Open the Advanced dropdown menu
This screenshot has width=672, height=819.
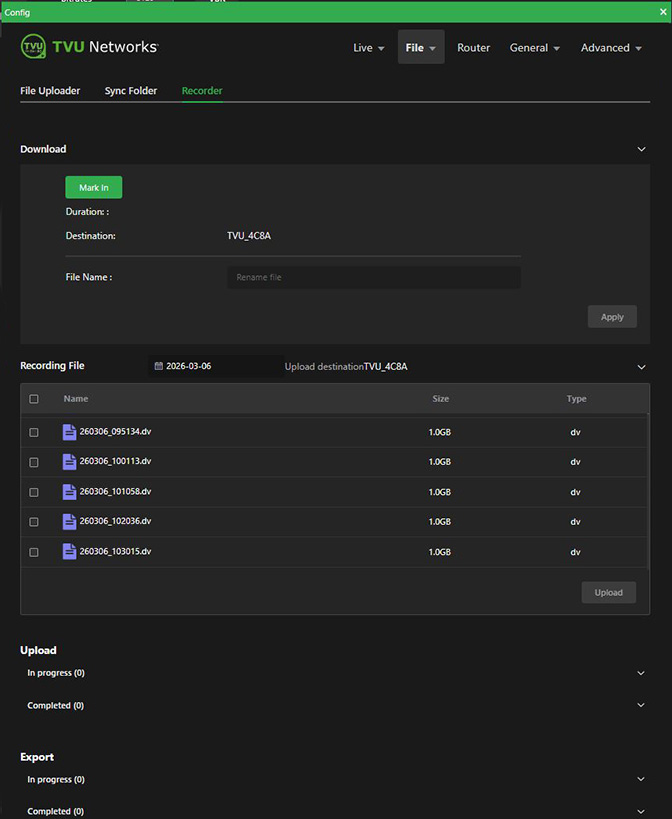[610, 48]
